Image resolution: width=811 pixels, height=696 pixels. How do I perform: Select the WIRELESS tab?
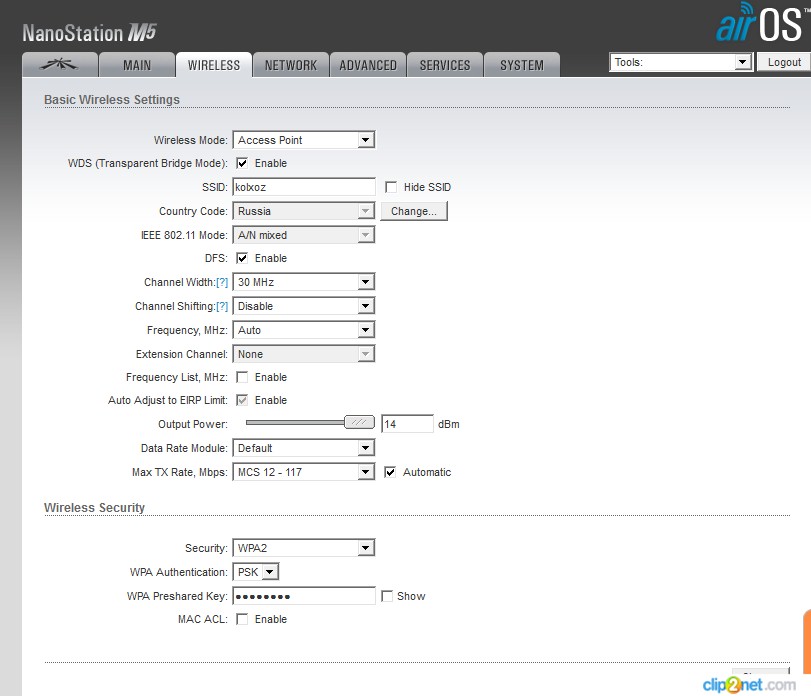pos(214,65)
